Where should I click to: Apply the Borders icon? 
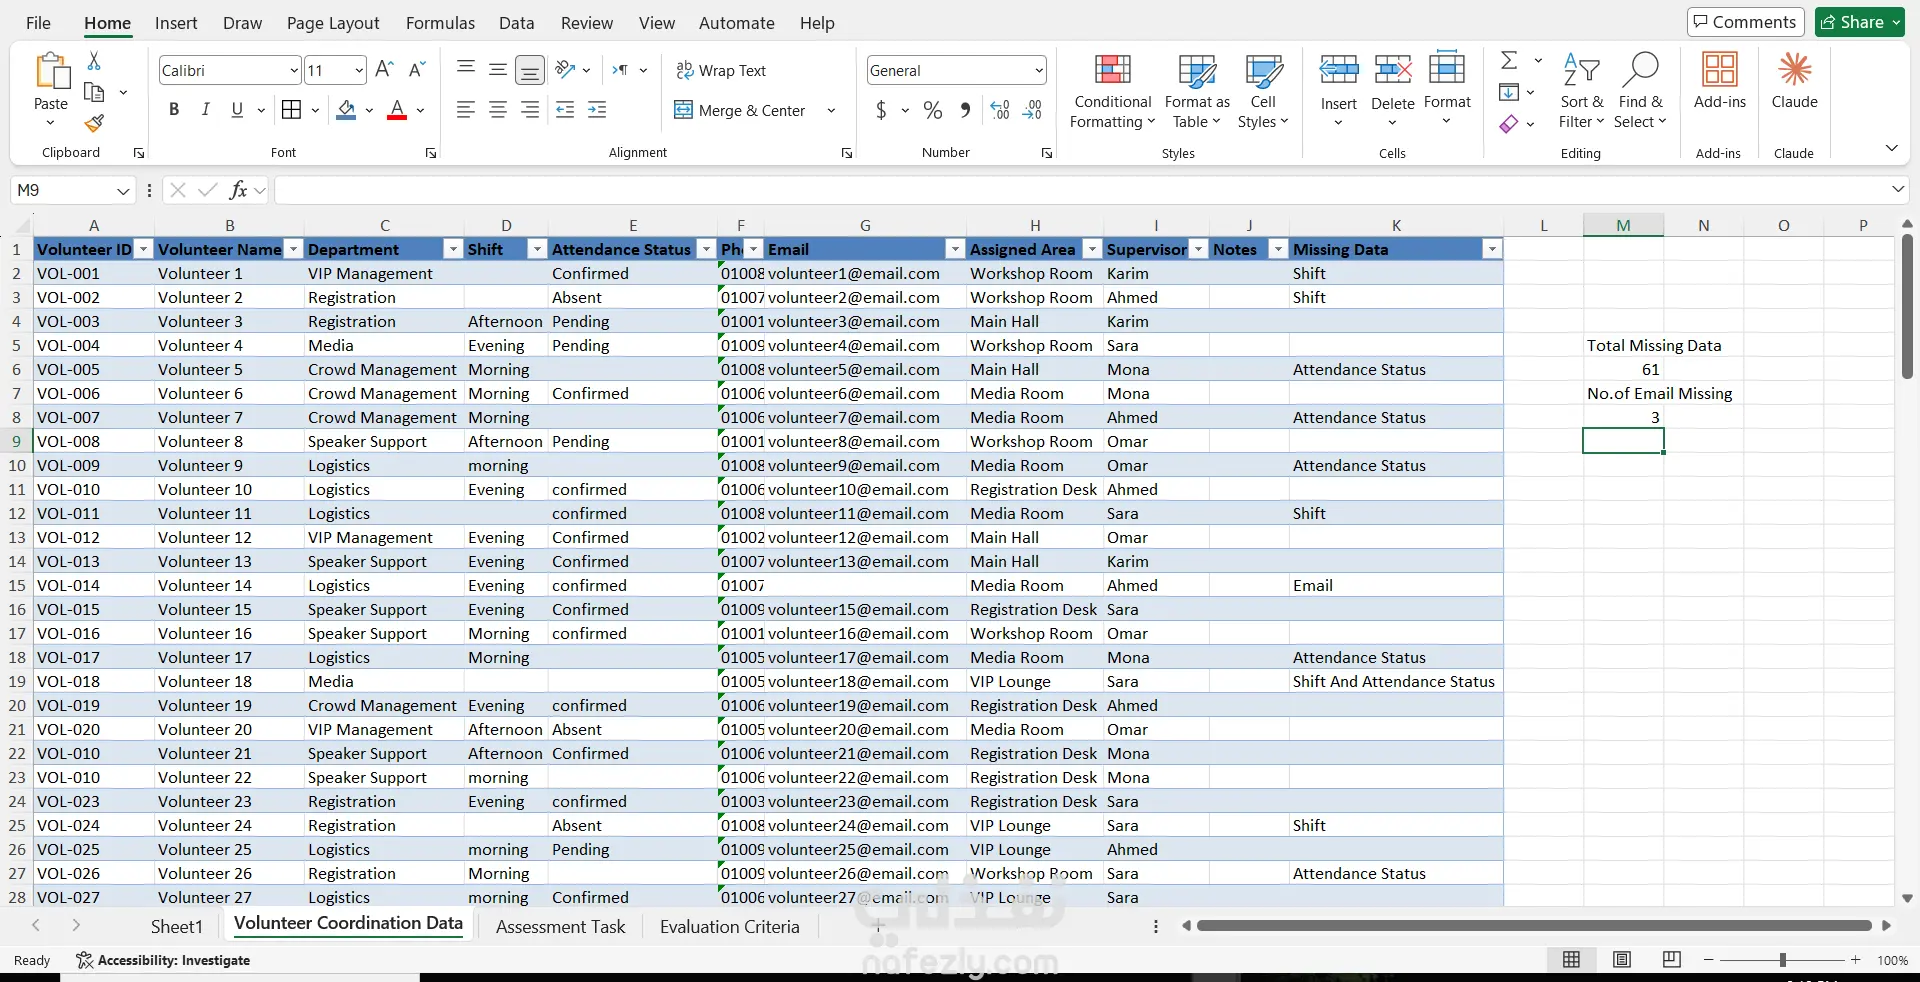pyautogui.click(x=291, y=110)
